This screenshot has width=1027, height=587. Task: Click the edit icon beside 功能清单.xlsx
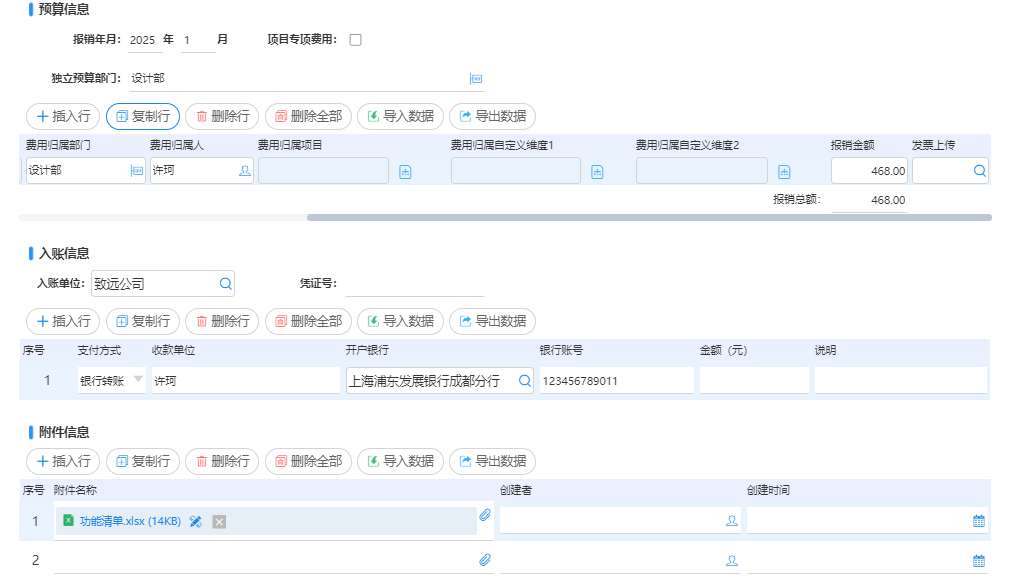[x=195, y=522]
